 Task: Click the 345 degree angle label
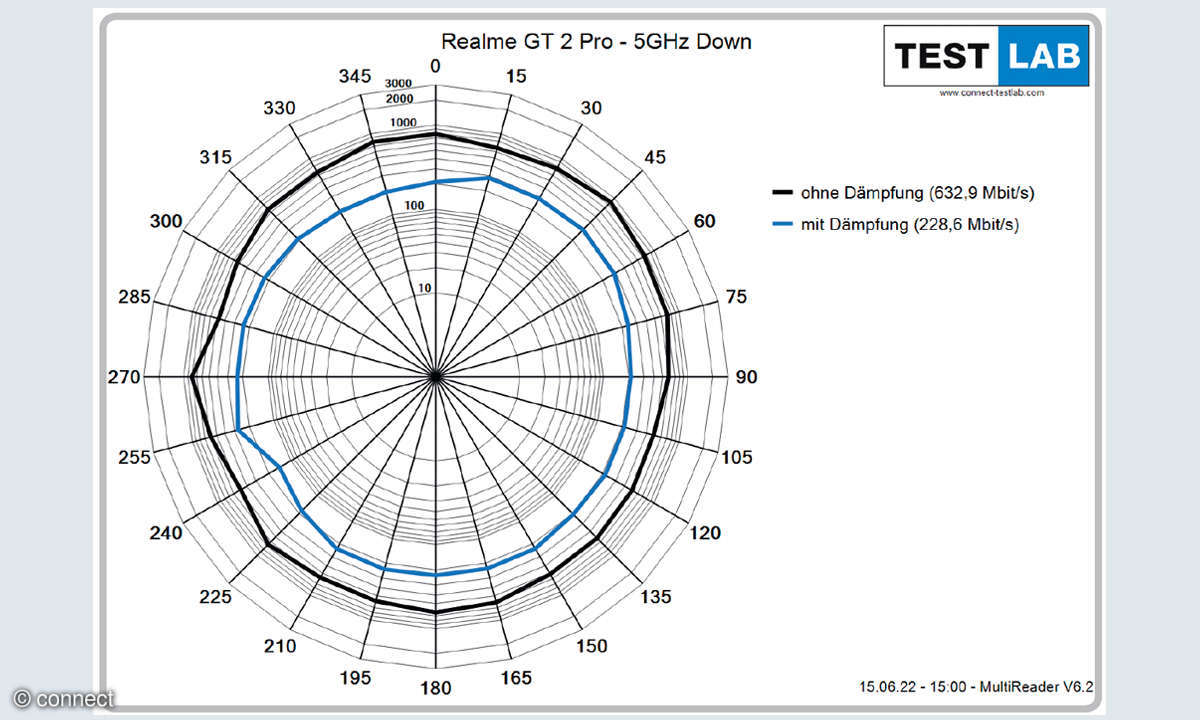pos(355,76)
